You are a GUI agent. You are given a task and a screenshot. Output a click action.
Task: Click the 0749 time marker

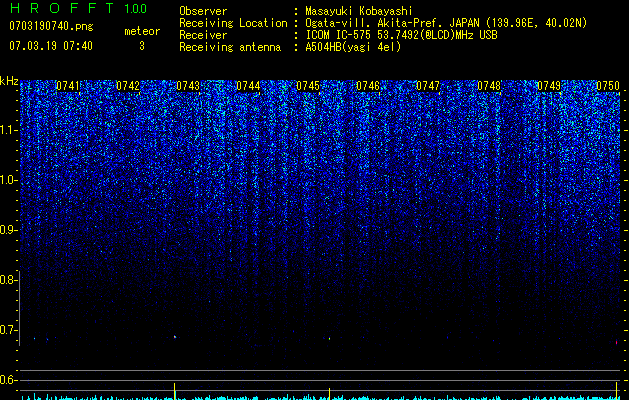549,86
